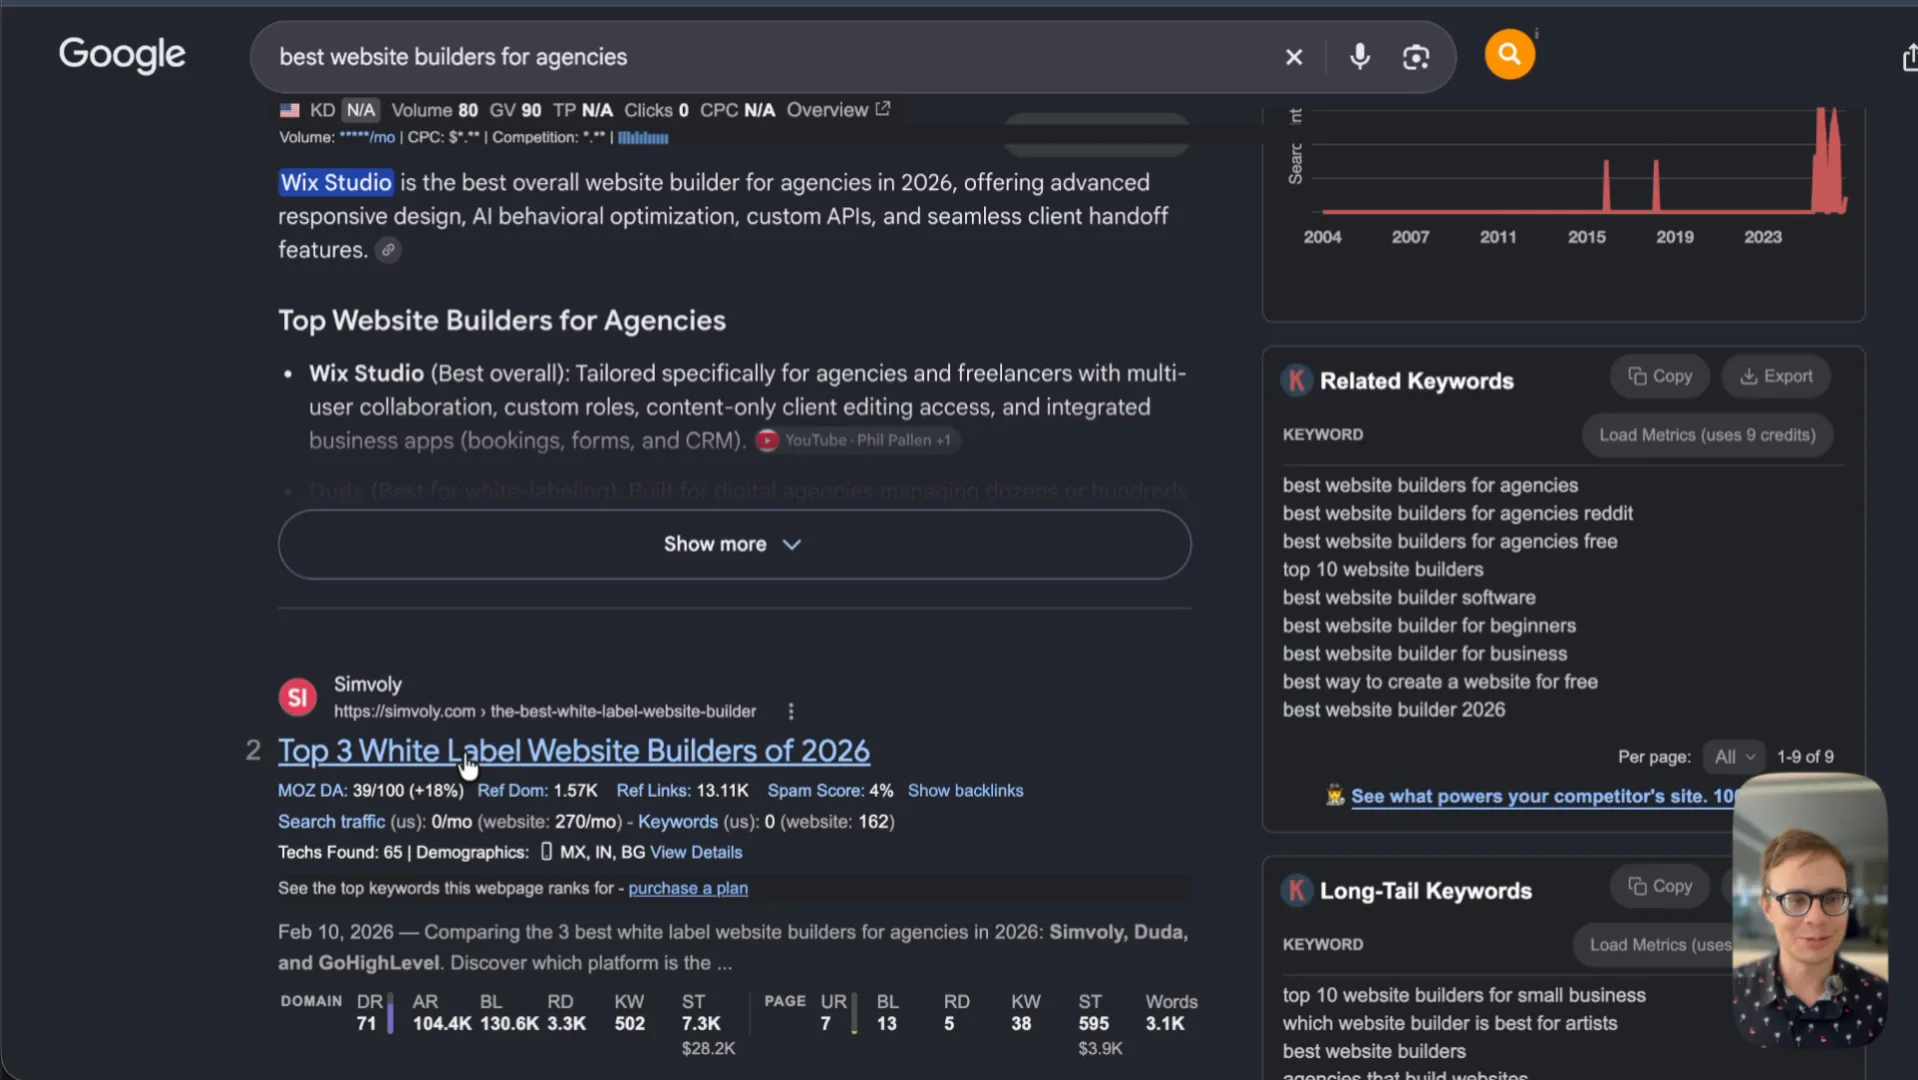
Task: Click the Keywords (us) link
Action: point(678,821)
